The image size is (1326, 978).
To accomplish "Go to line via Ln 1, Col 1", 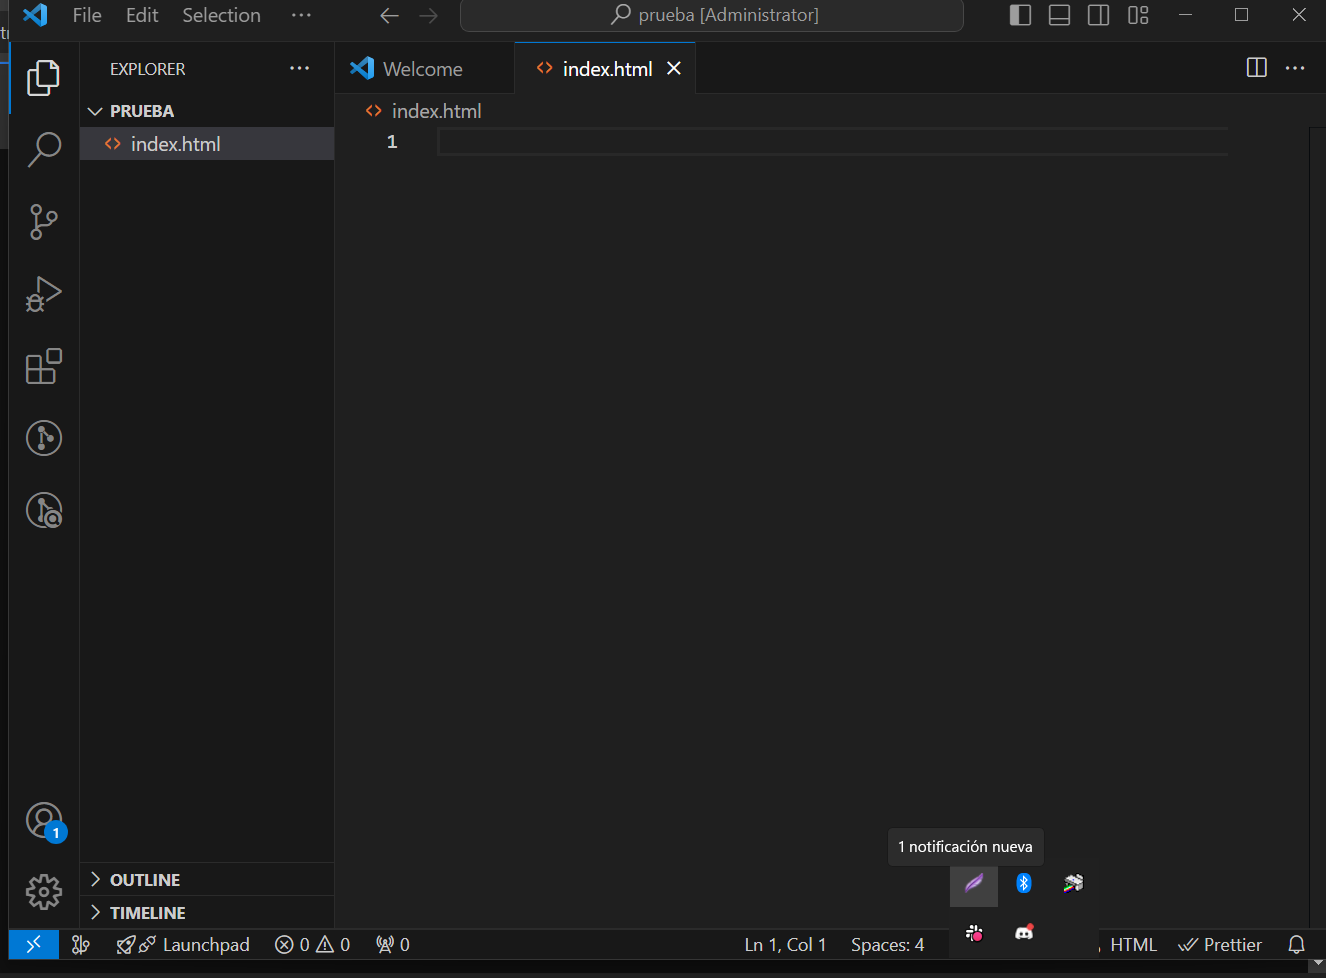I will 785,944.
